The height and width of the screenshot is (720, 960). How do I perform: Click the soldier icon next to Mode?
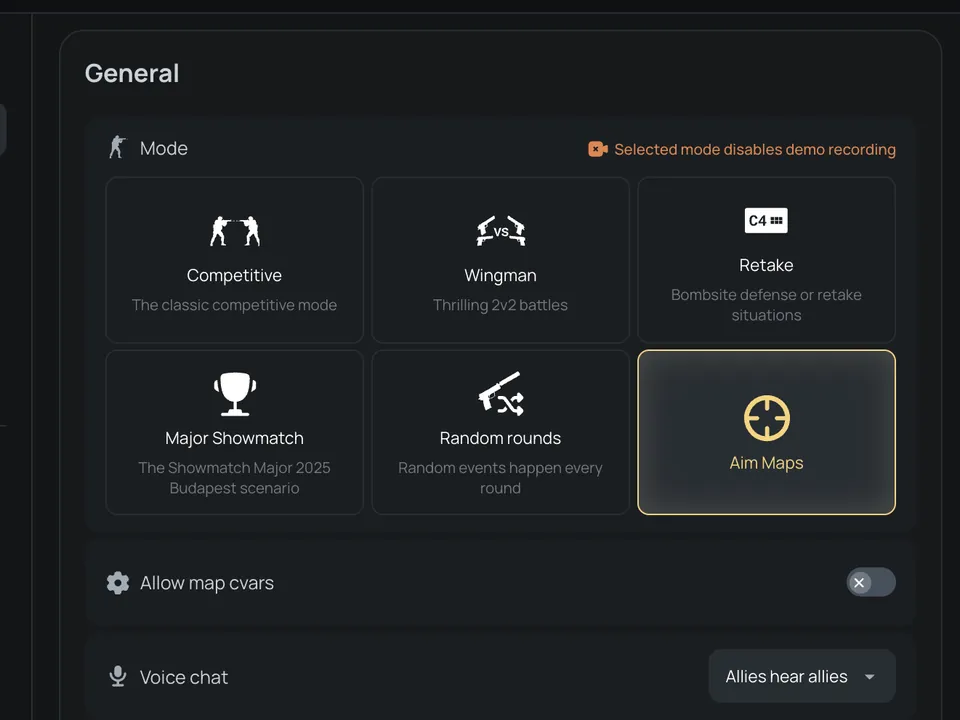pos(117,148)
